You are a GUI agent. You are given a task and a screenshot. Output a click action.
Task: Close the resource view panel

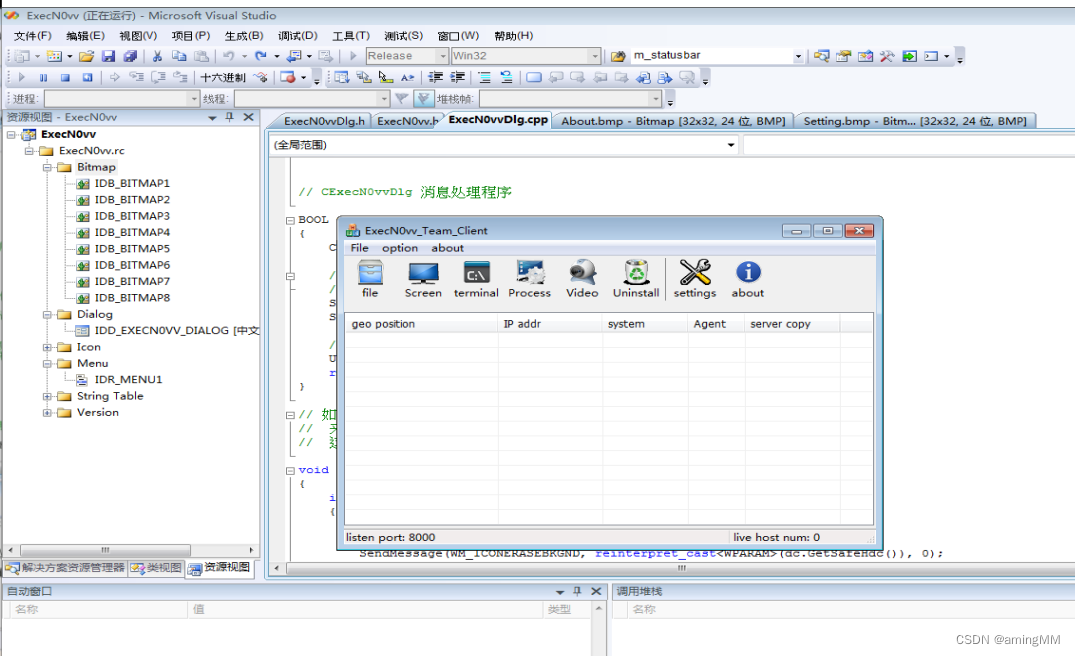[x=248, y=117]
